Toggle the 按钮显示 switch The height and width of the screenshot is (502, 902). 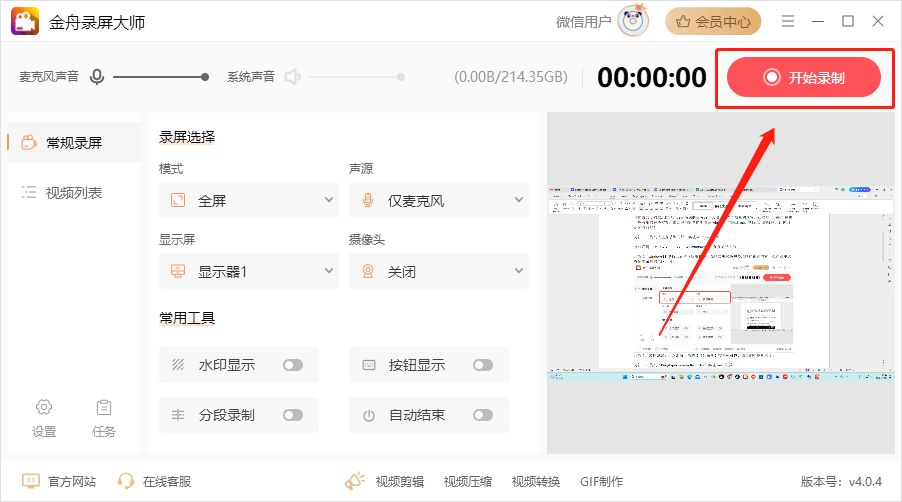pos(483,365)
